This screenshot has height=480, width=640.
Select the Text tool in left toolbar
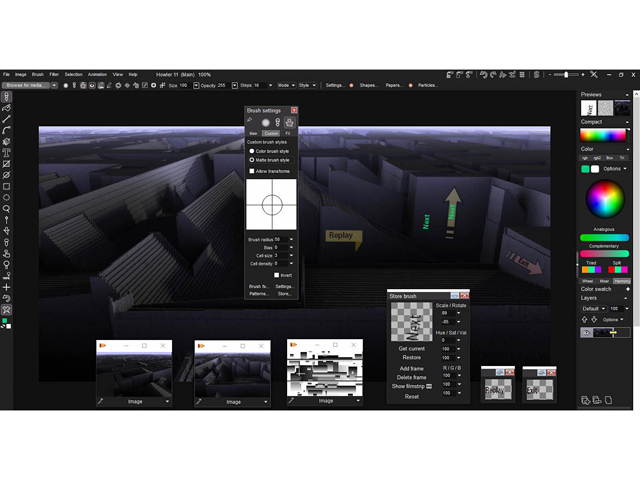[7, 152]
